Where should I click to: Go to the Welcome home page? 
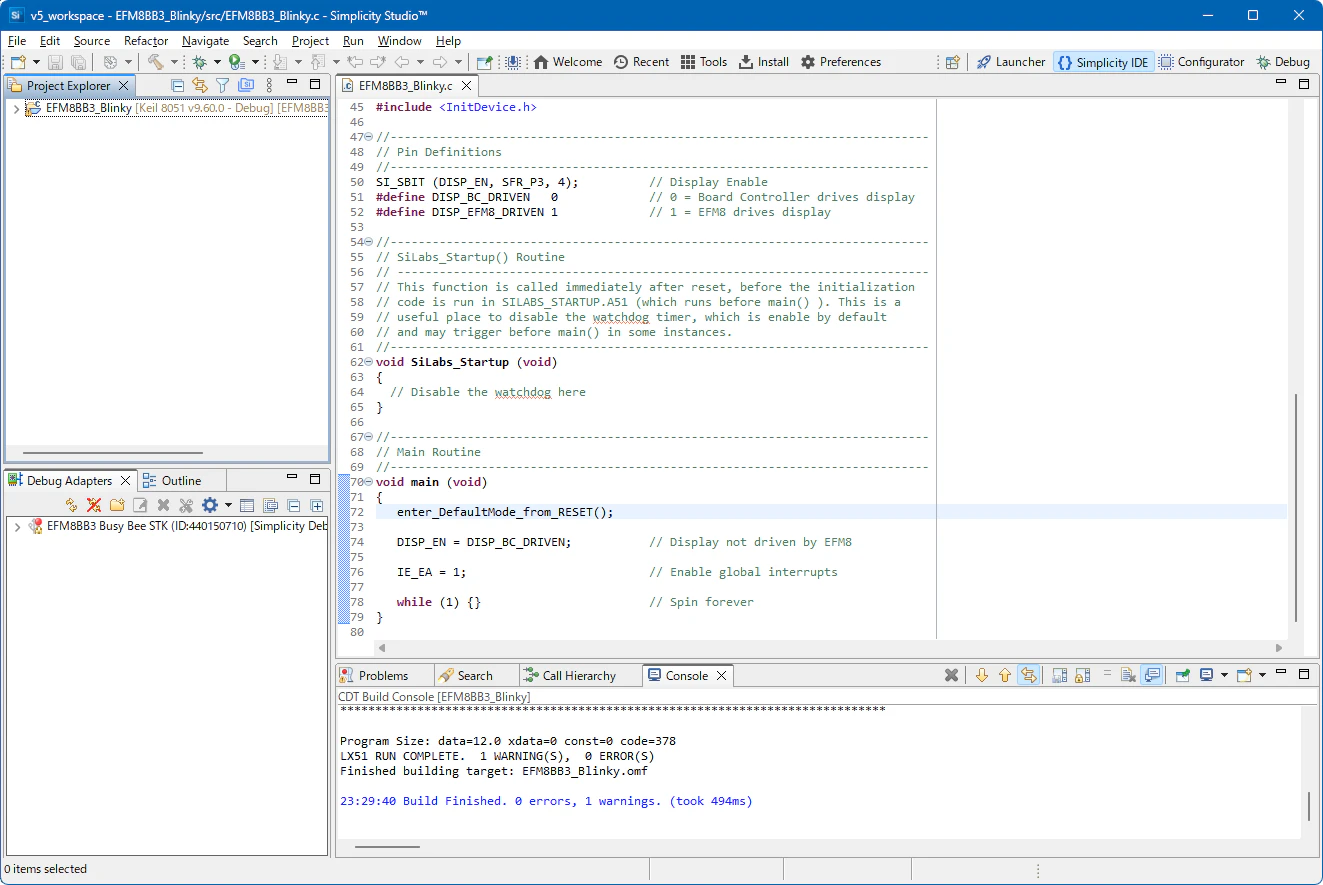[x=568, y=62]
